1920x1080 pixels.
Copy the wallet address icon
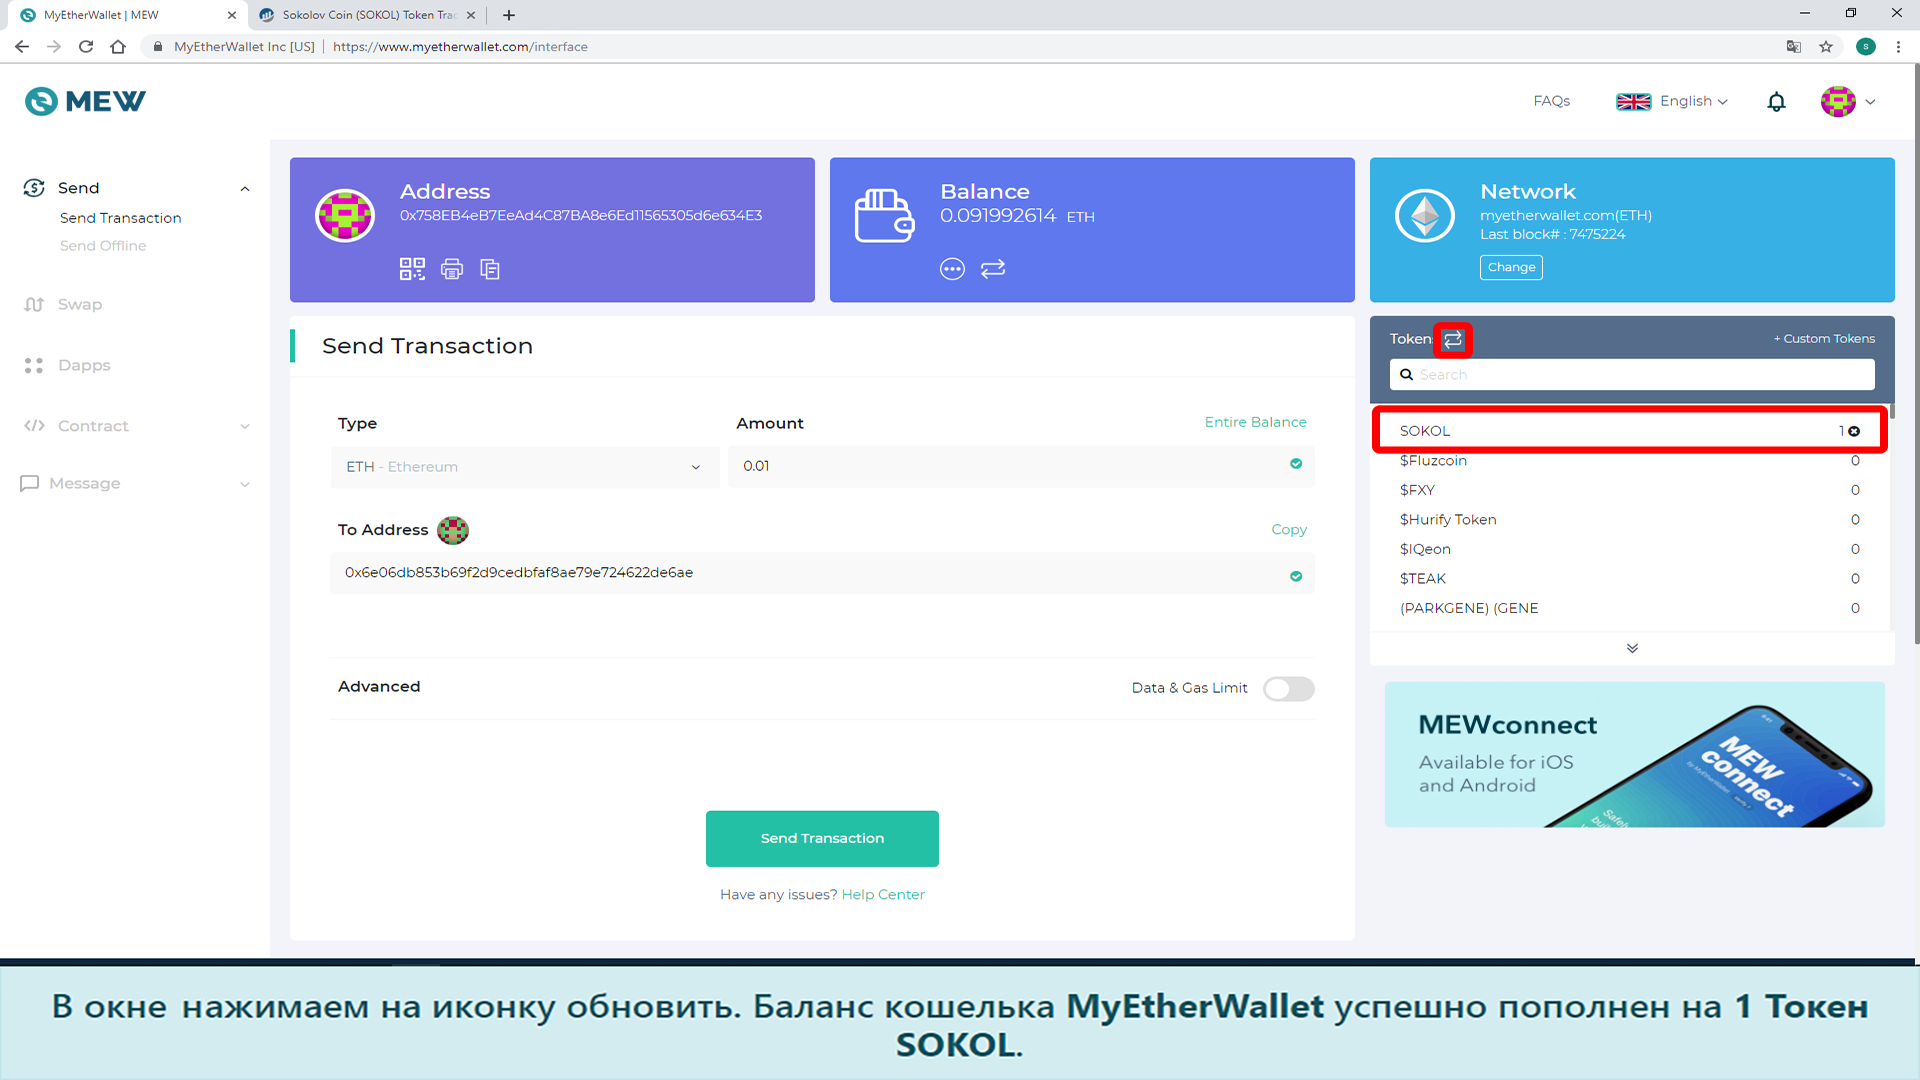point(490,269)
